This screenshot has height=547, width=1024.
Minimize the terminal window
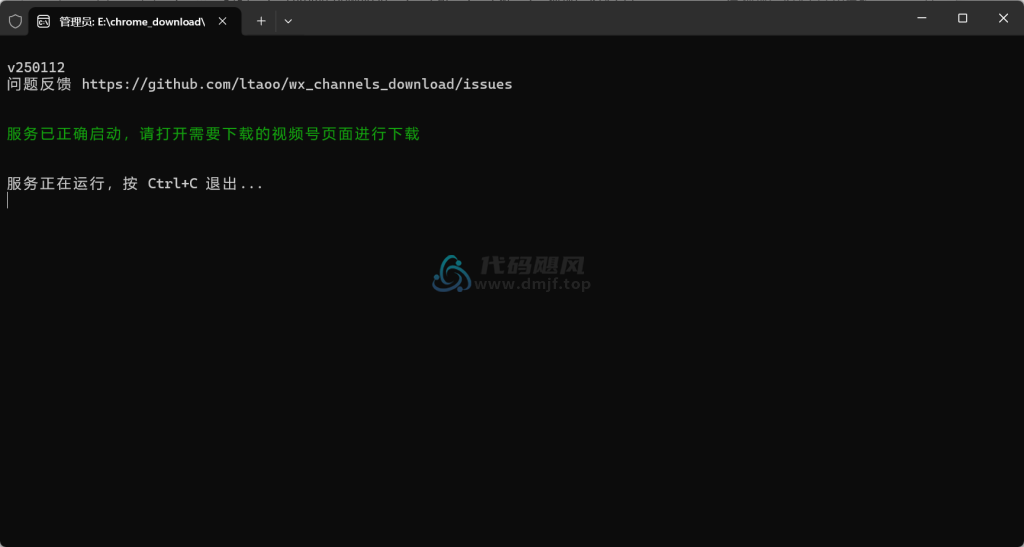click(x=922, y=18)
